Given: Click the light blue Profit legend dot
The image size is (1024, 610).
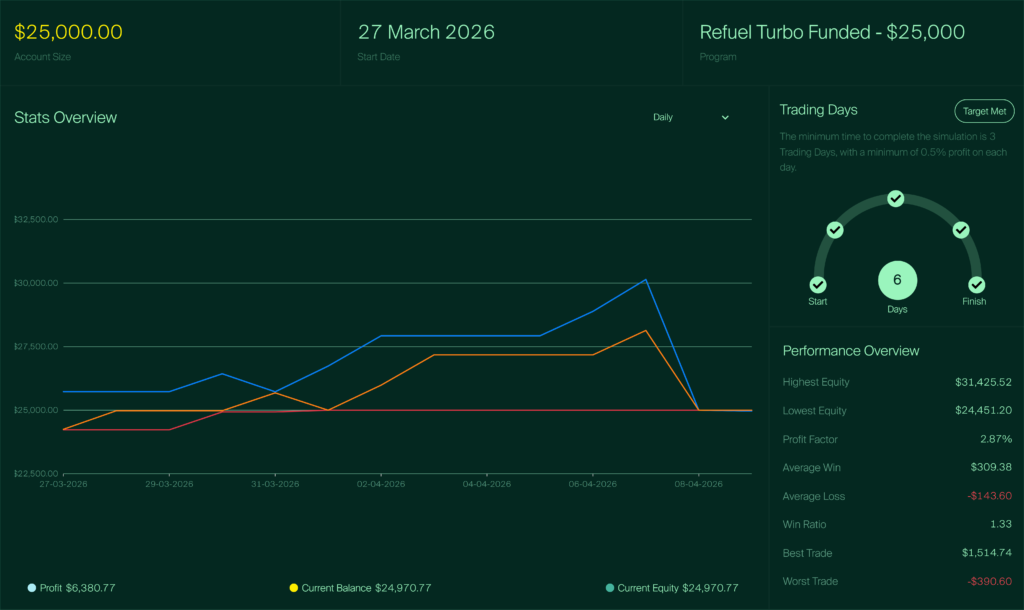Looking at the screenshot, I should (32, 588).
